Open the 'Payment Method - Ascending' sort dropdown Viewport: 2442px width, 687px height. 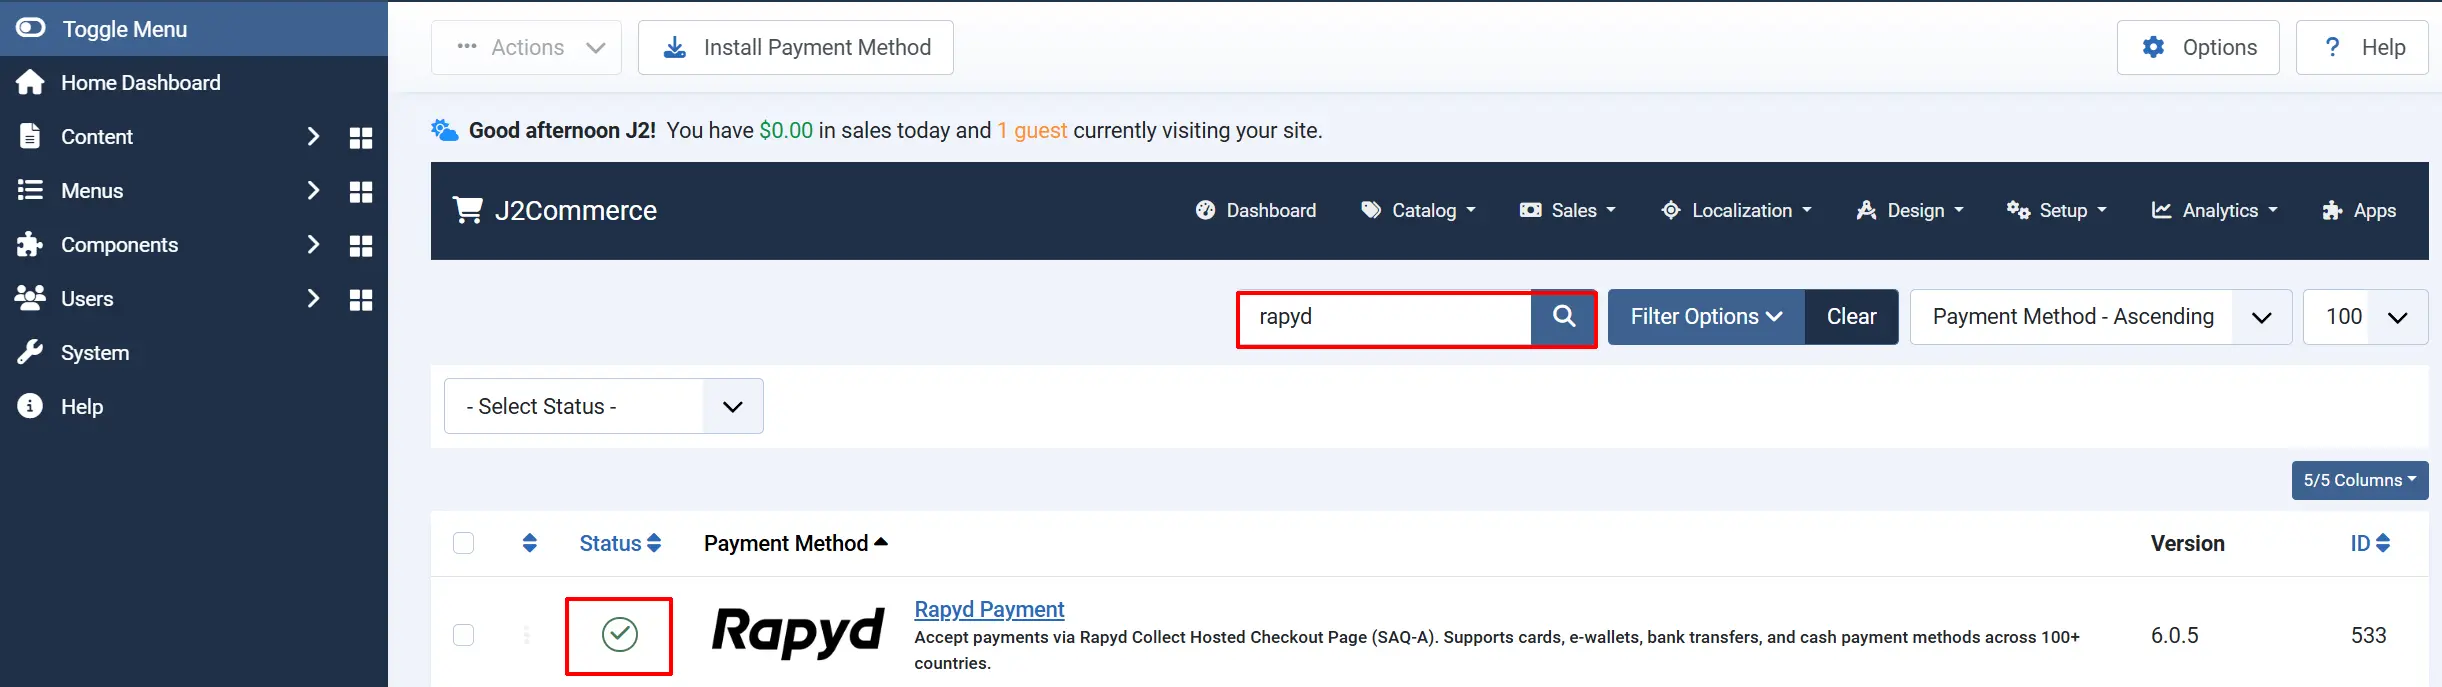(2101, 317)
